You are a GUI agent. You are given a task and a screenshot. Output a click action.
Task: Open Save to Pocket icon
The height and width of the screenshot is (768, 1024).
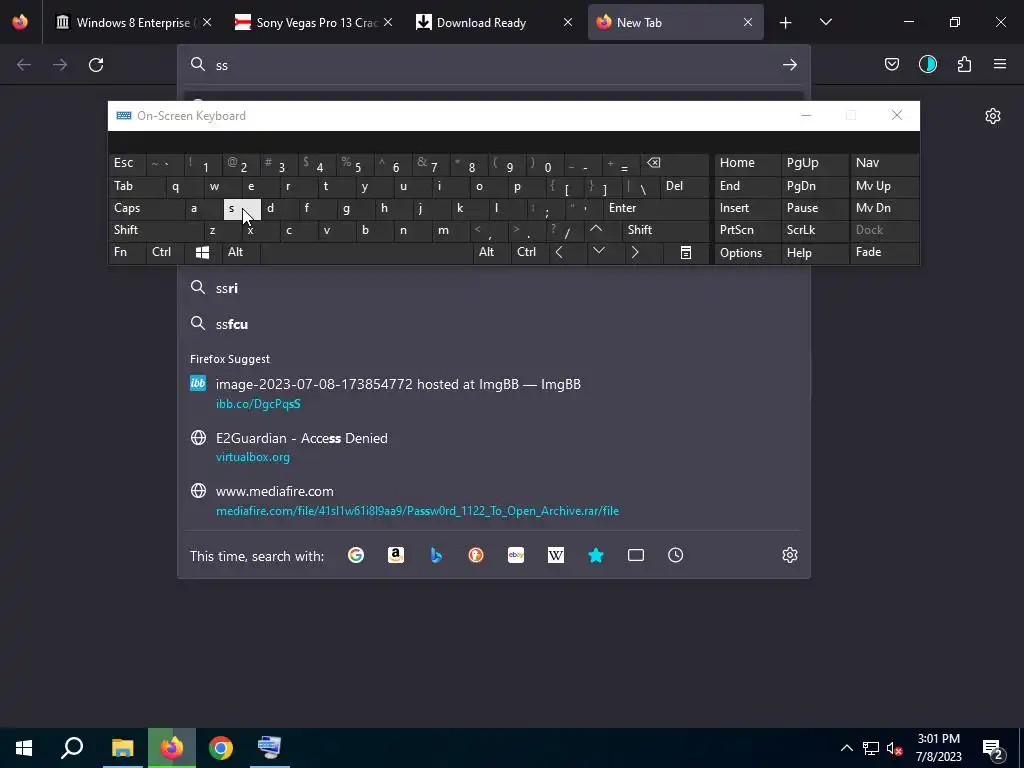click(891, 64)
